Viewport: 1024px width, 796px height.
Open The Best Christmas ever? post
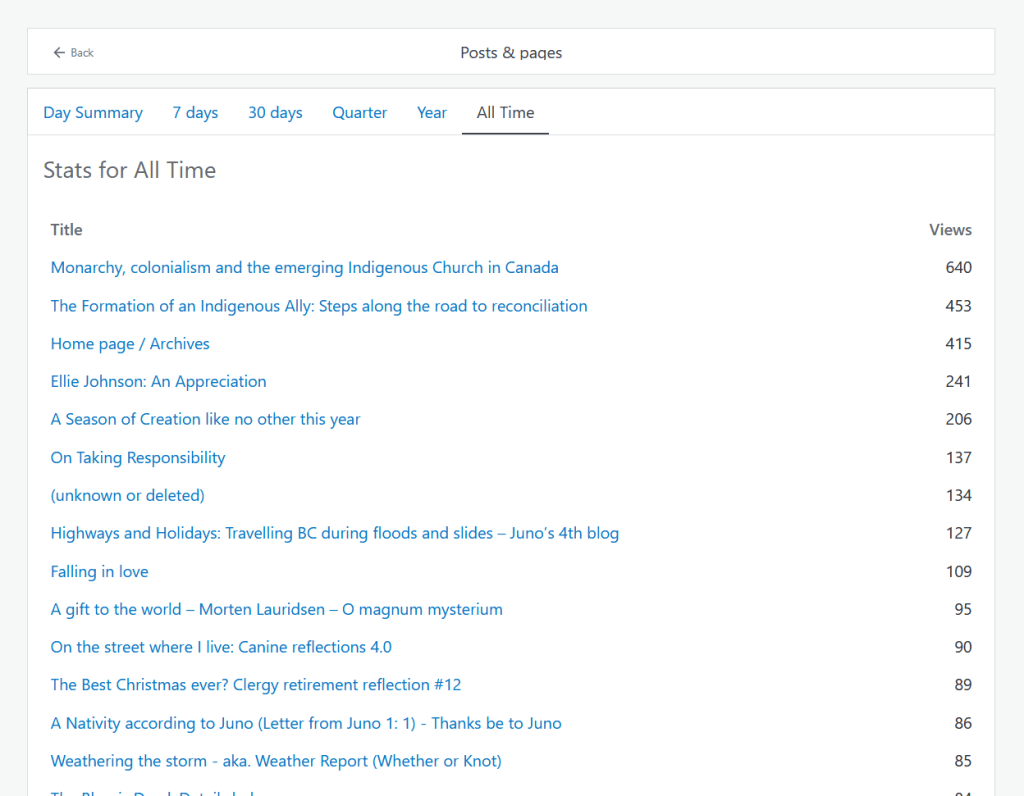pyautogui.click(x=256, y=686)
